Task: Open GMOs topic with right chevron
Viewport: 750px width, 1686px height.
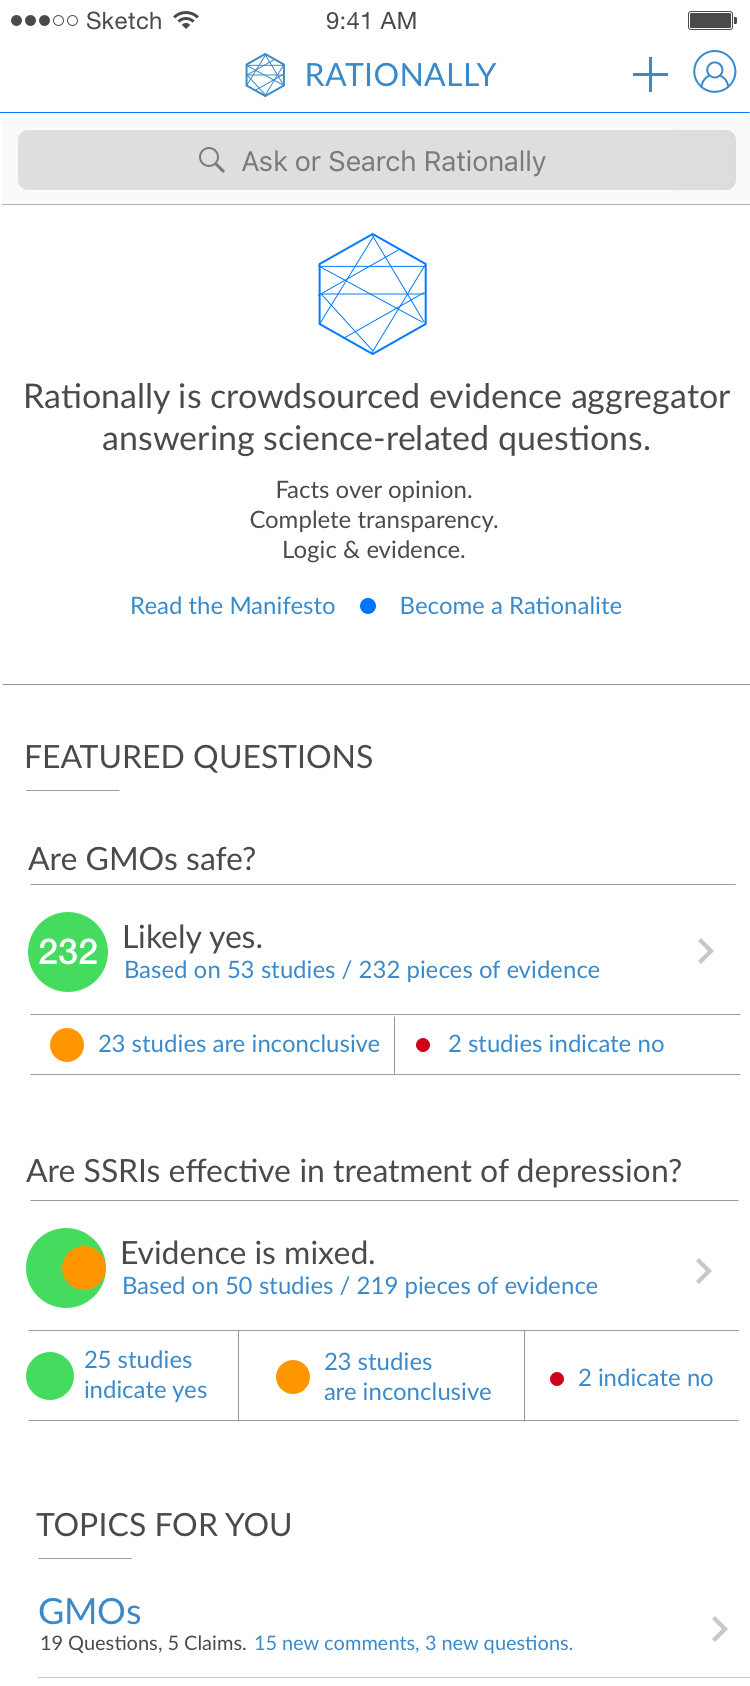Action: 719,1629
